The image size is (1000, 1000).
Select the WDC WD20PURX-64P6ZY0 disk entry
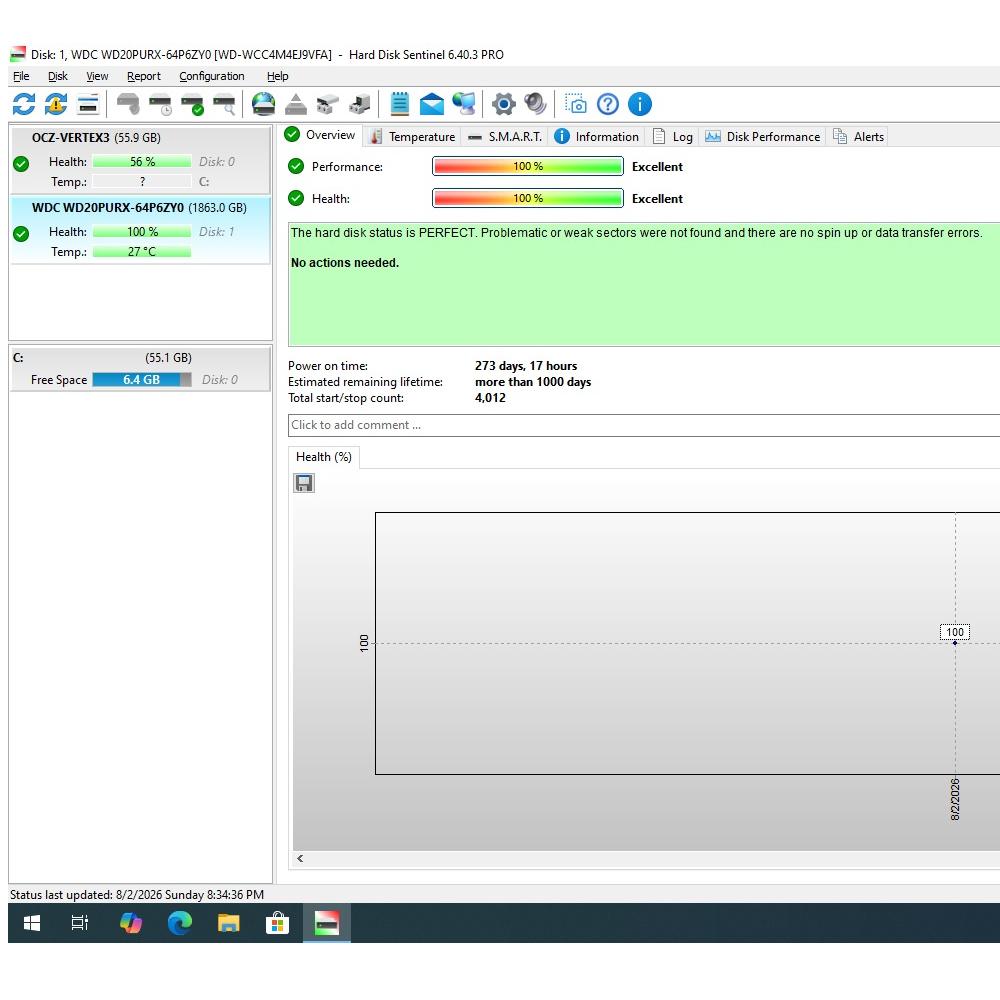pyautogui.click(x=140, y=230)
